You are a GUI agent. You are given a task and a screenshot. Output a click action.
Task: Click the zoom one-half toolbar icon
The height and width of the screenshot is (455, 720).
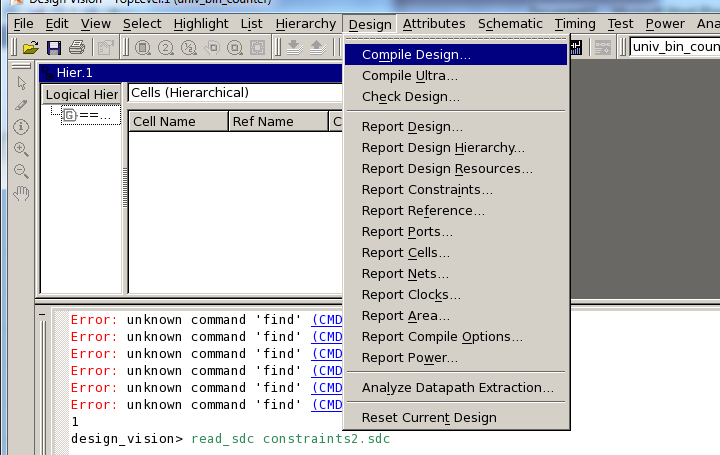[x=189, y=47]
